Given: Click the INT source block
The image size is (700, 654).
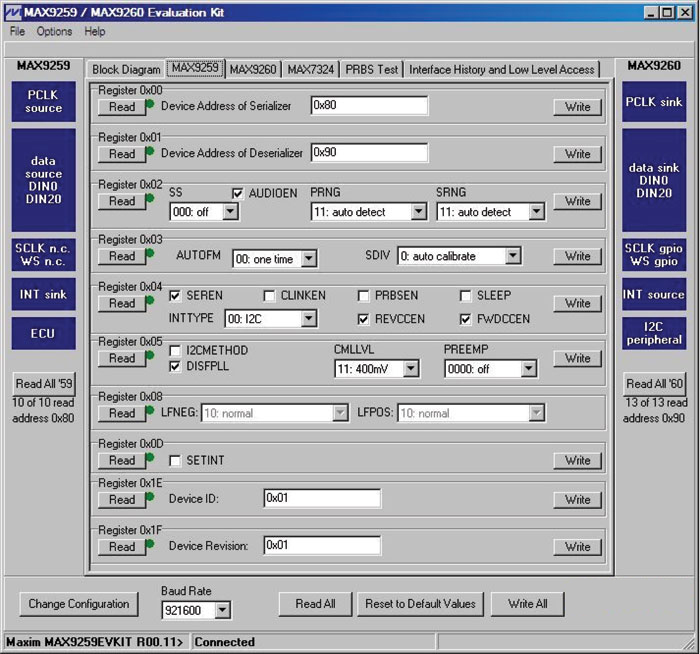Looking at the screenshot, I should click(x=654, y=294).
